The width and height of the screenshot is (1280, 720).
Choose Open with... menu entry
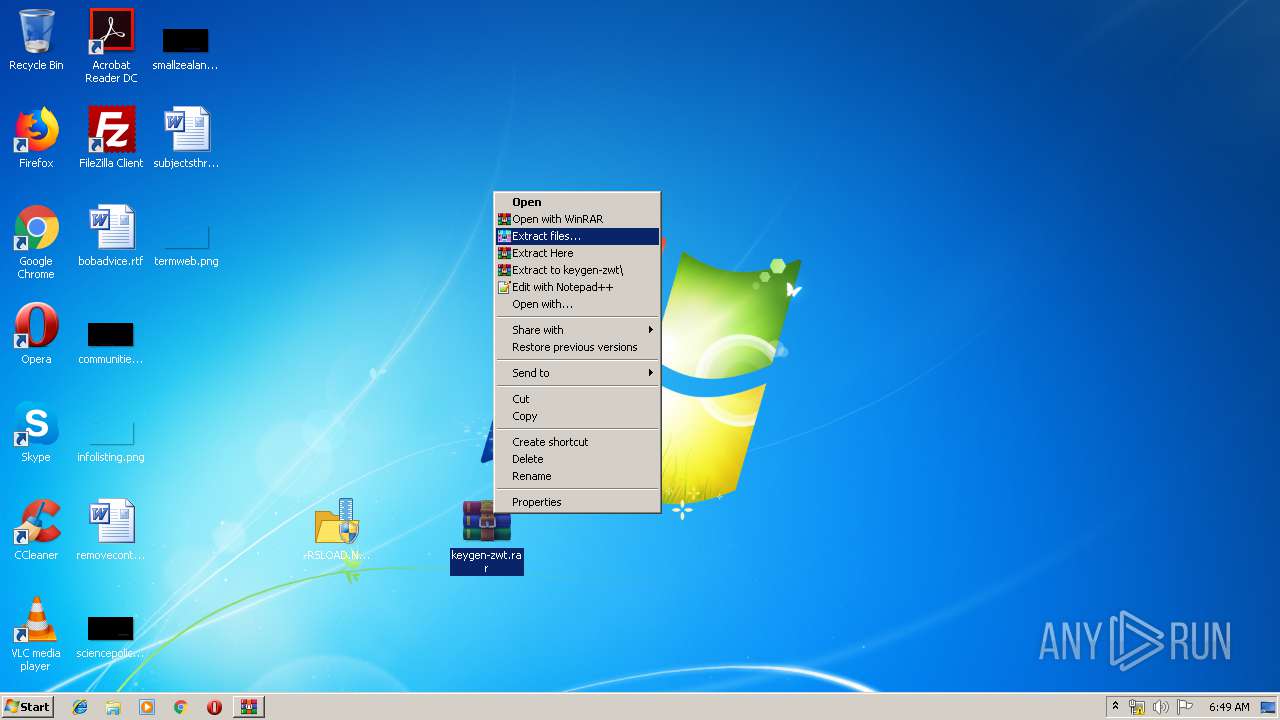(577, 304)
